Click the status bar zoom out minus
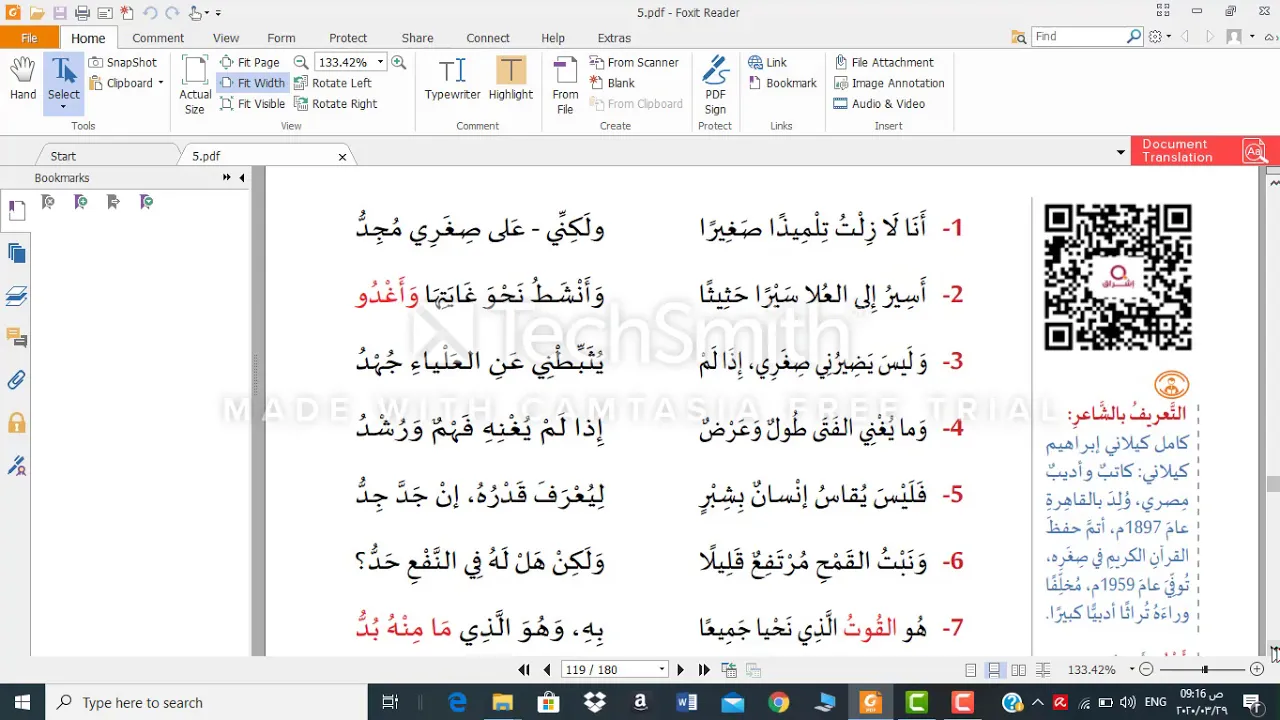This screenshot has height=720, width=1280. click(x=1147, y=669)
